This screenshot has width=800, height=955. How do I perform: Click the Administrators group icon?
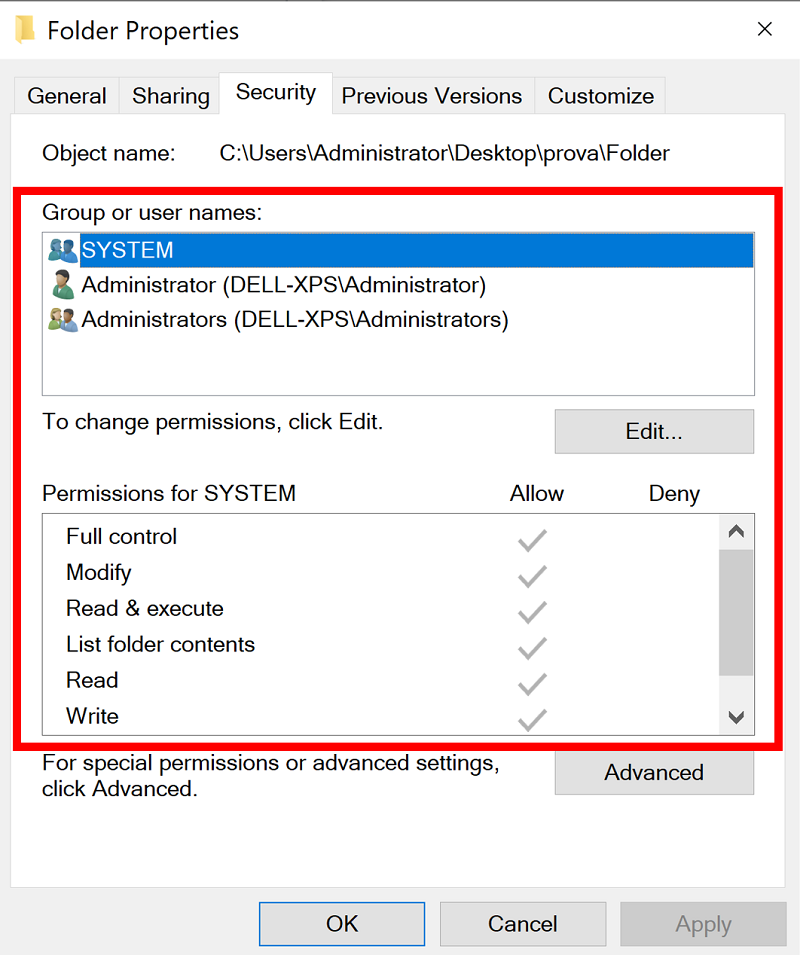62,320
